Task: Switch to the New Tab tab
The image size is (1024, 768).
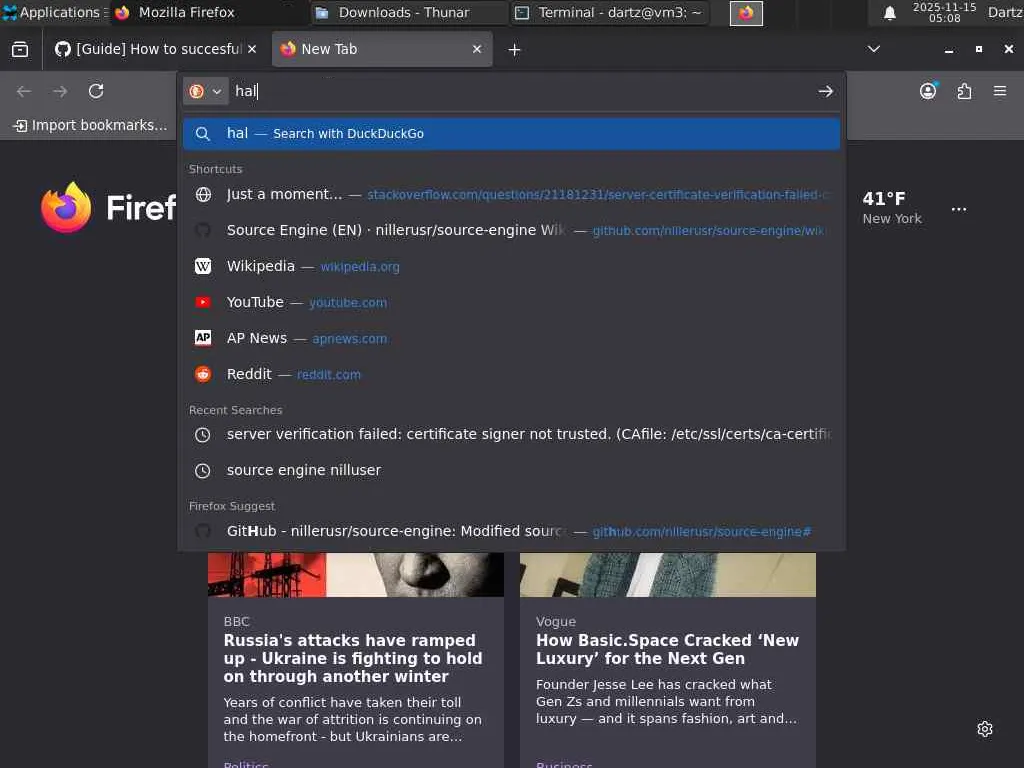Action: (x=382, y=49)
